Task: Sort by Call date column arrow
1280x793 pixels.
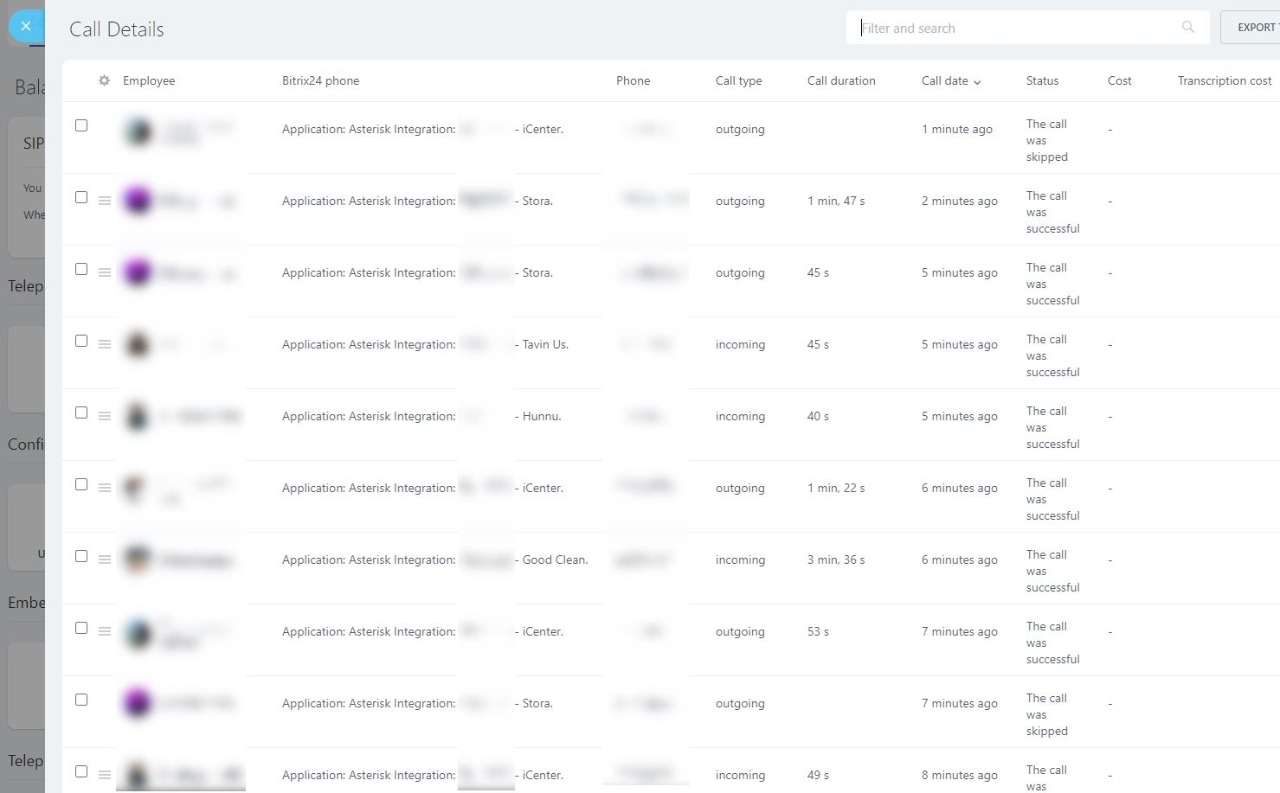Action: click(977, 82)
